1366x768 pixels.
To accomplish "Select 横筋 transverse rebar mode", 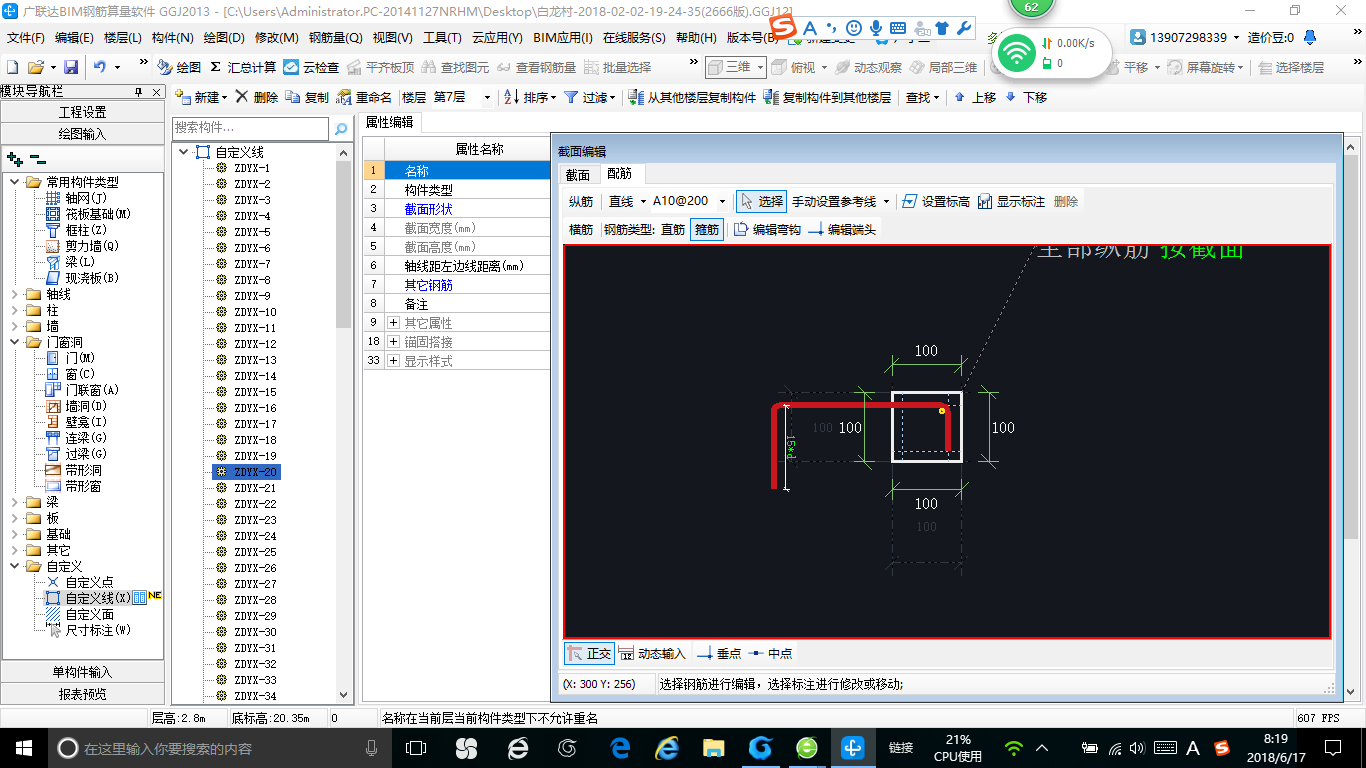I will point(581,229).
